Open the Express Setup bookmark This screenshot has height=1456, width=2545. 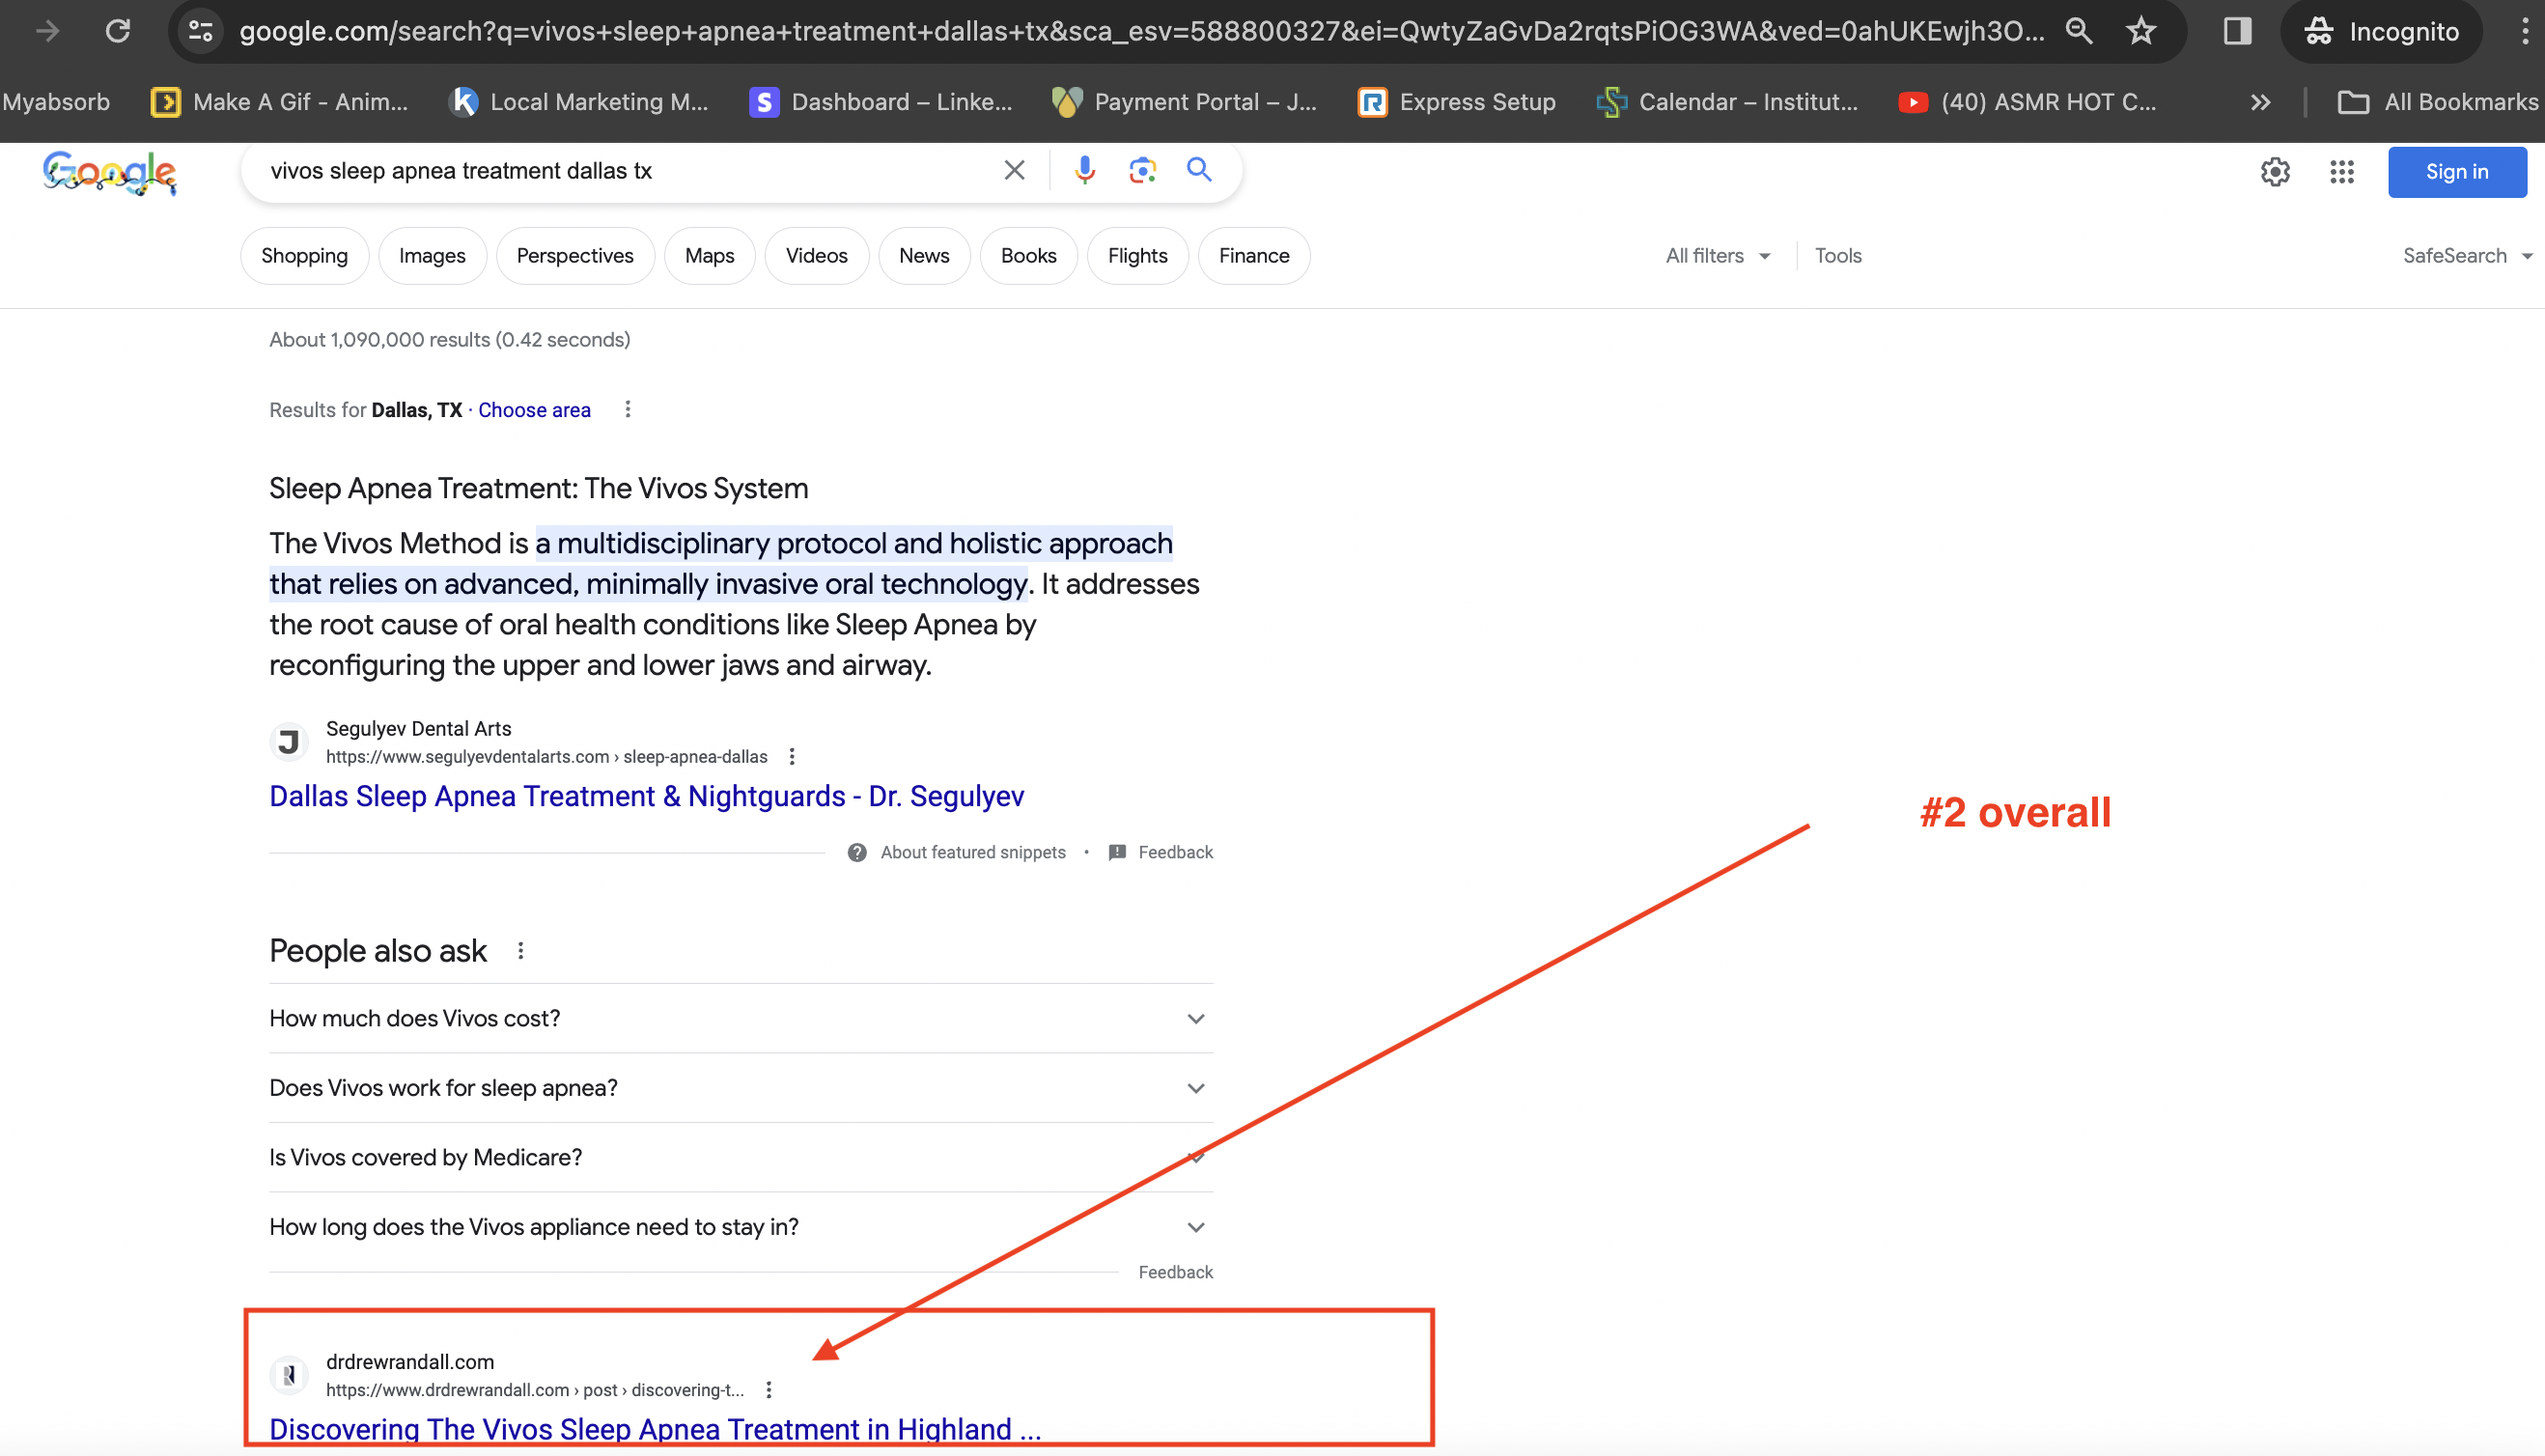(x=1457, y=102)
